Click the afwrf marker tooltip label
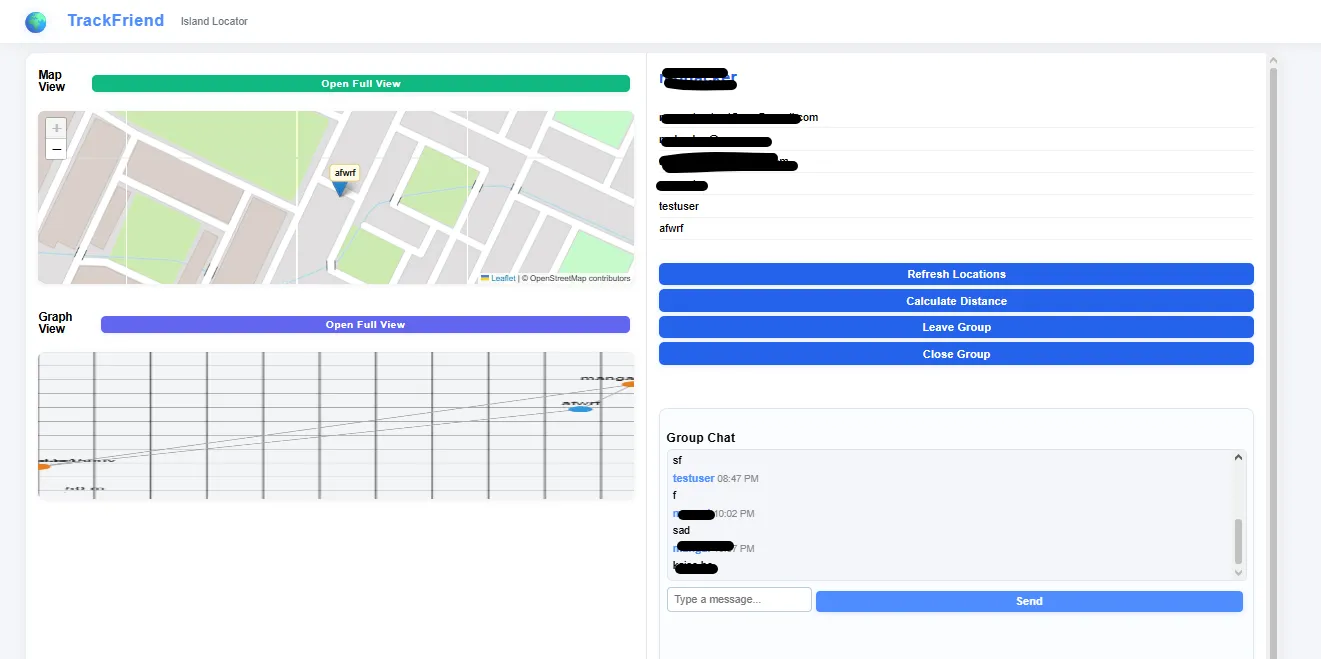Screen dimensions: 1321x659 tap(345, 173)
